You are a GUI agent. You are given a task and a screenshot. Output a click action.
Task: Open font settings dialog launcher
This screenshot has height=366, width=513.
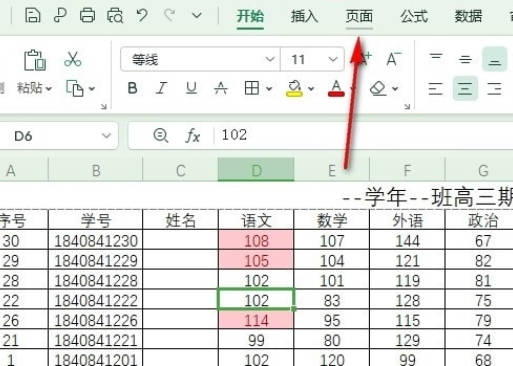[407, 107]
